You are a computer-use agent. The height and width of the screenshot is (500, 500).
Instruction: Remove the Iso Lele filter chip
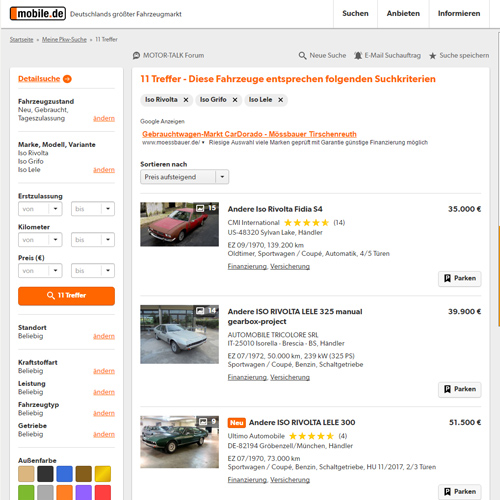[281, 100]
